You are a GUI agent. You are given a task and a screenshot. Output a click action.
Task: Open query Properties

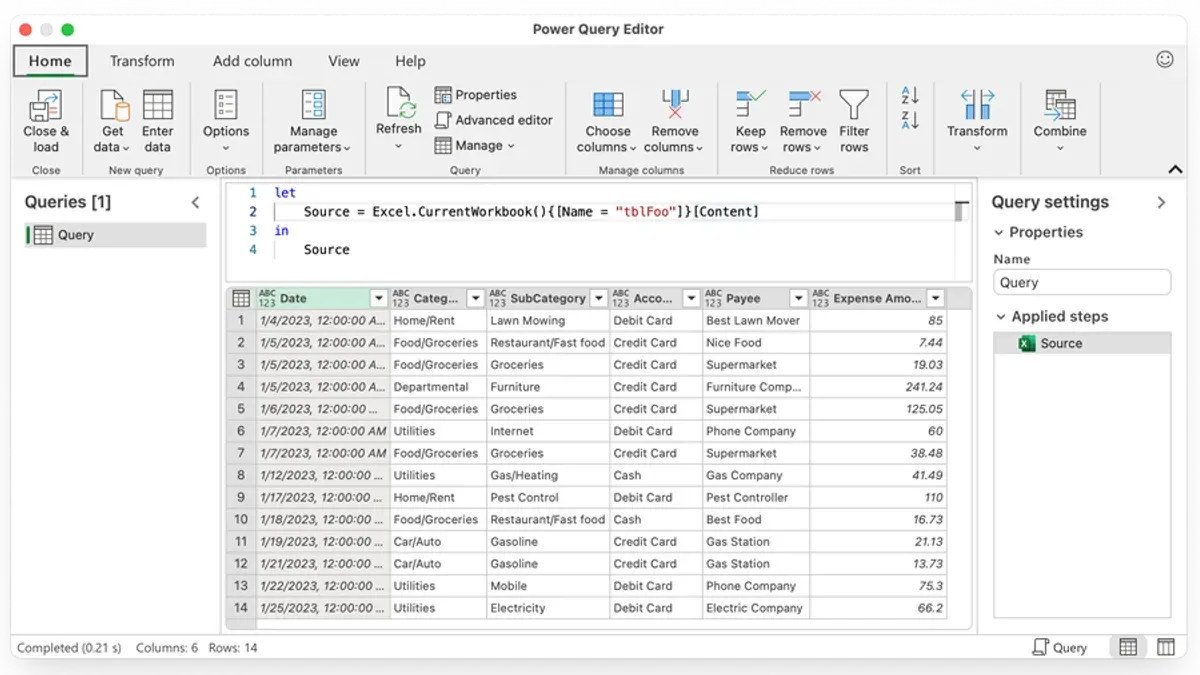(476, 95)
